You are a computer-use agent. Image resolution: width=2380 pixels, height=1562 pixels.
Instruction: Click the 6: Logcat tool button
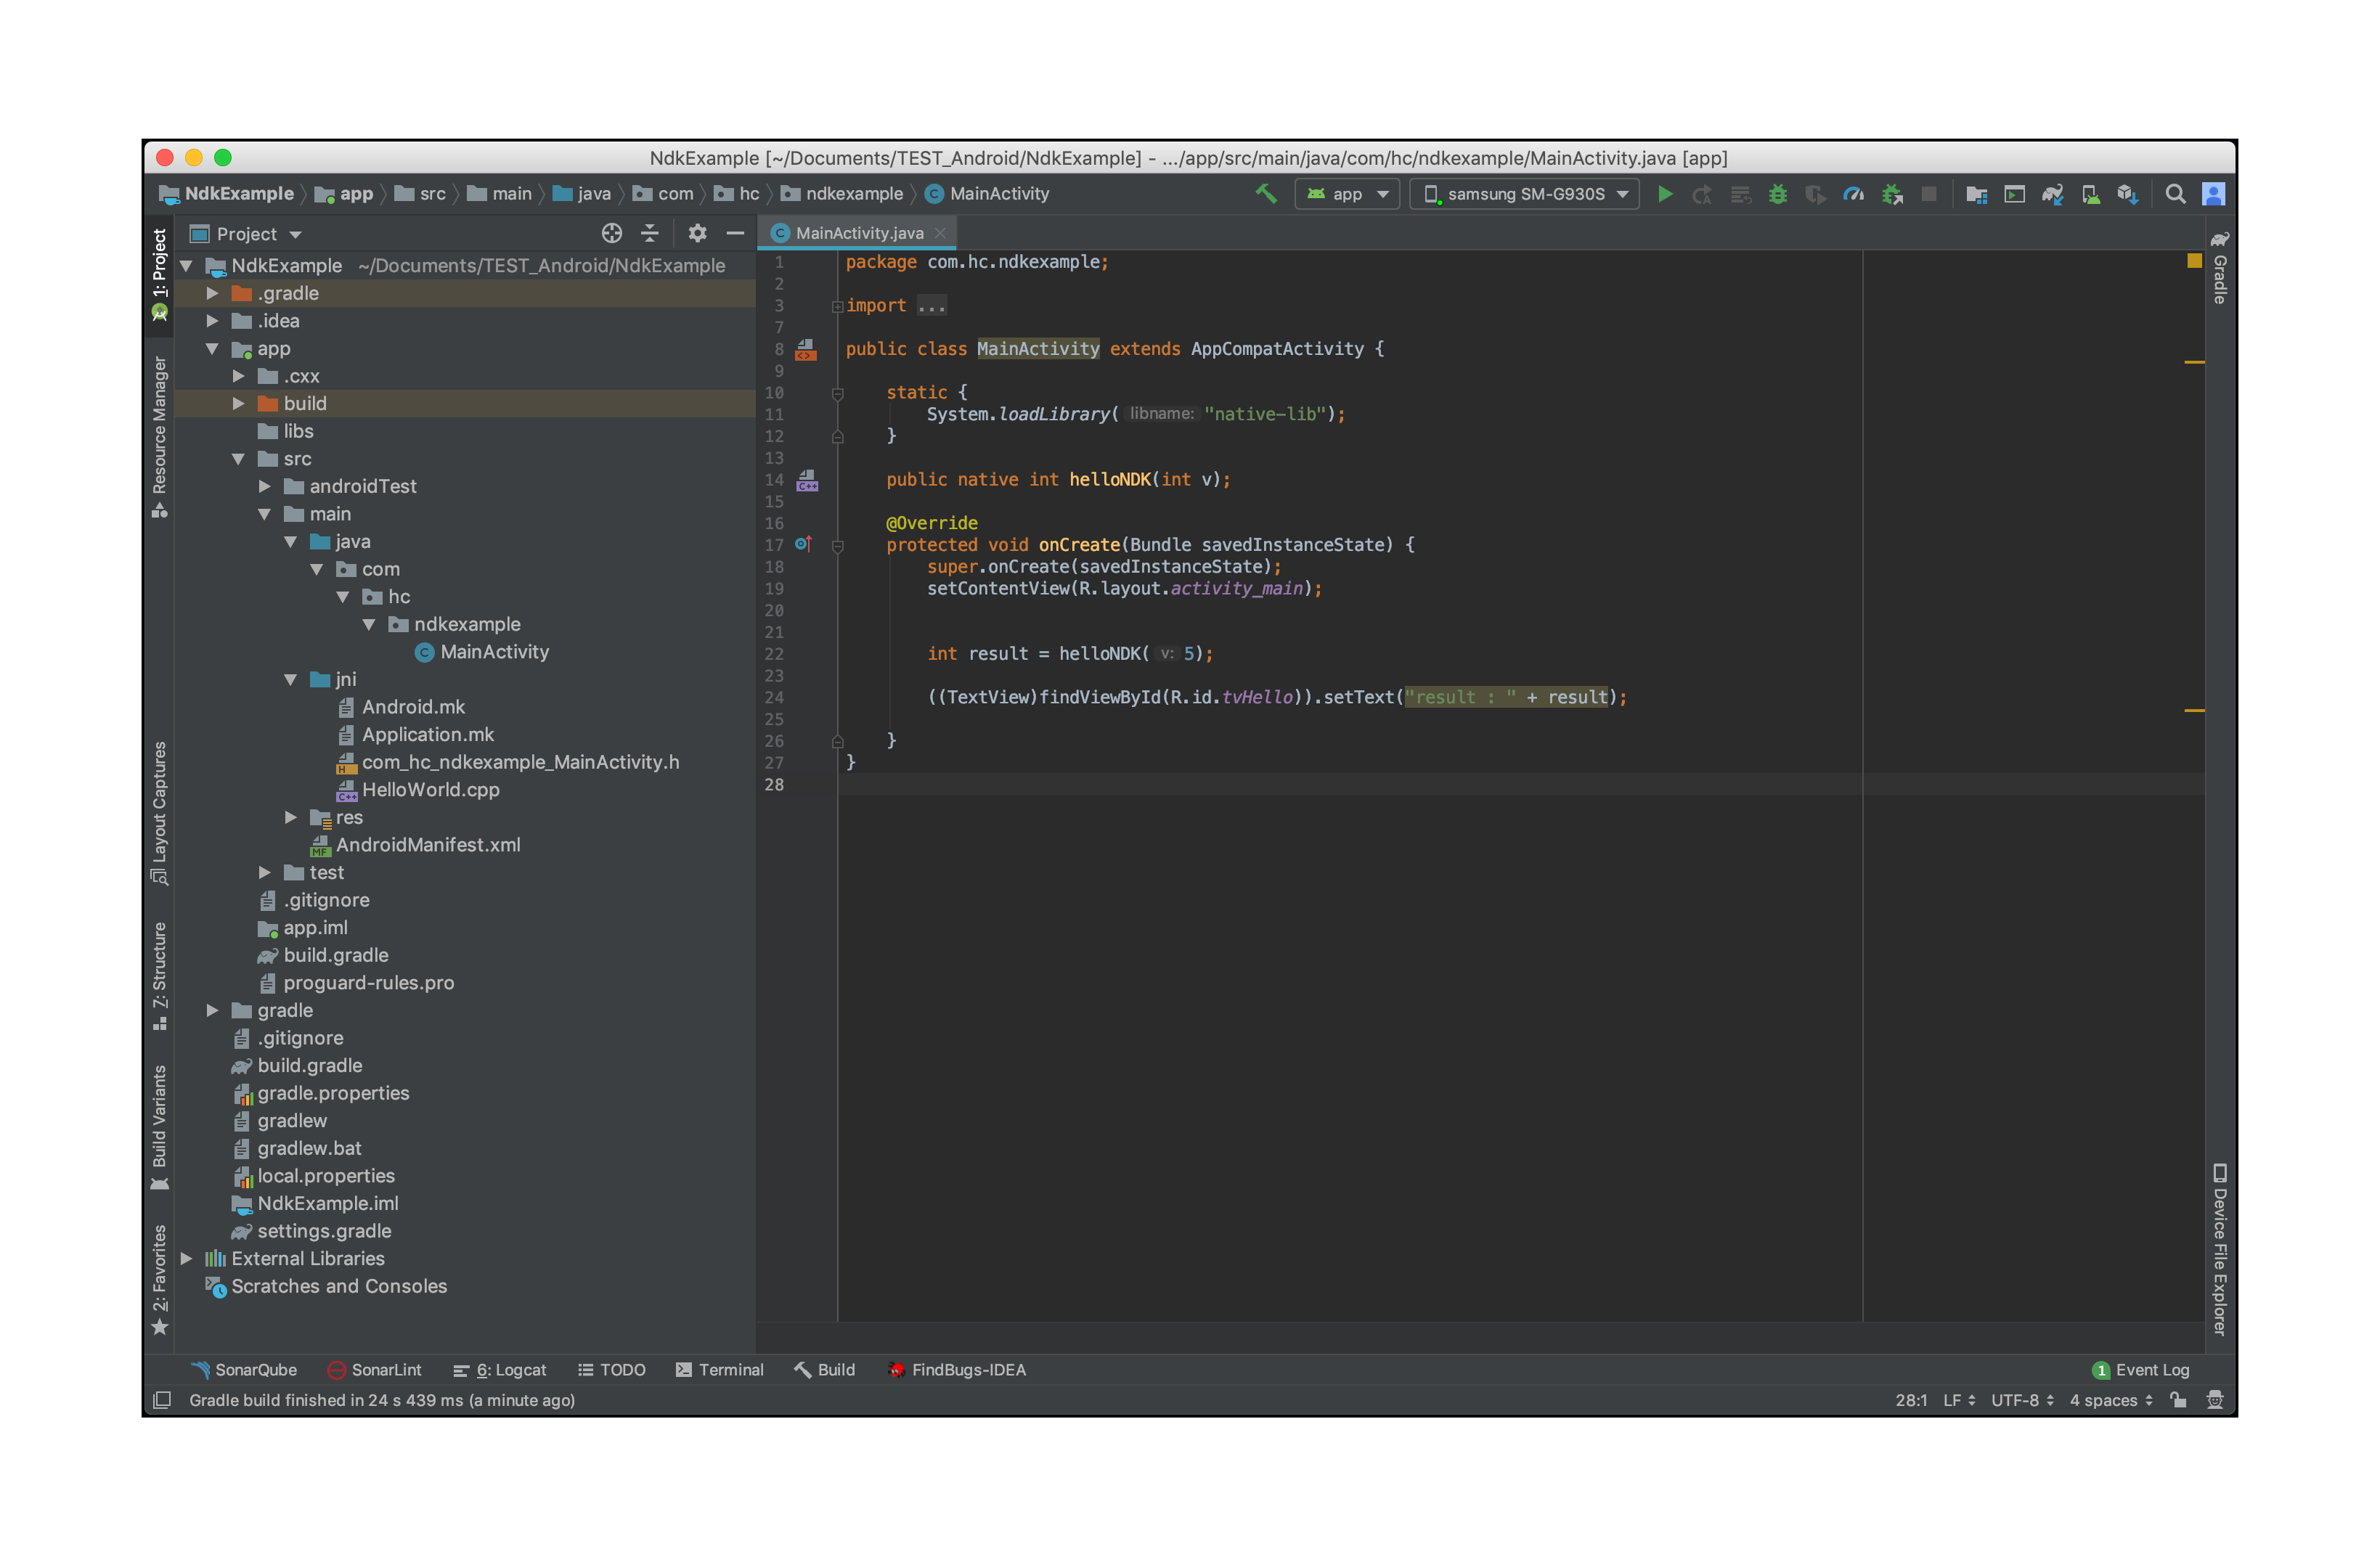(500, 1370)
